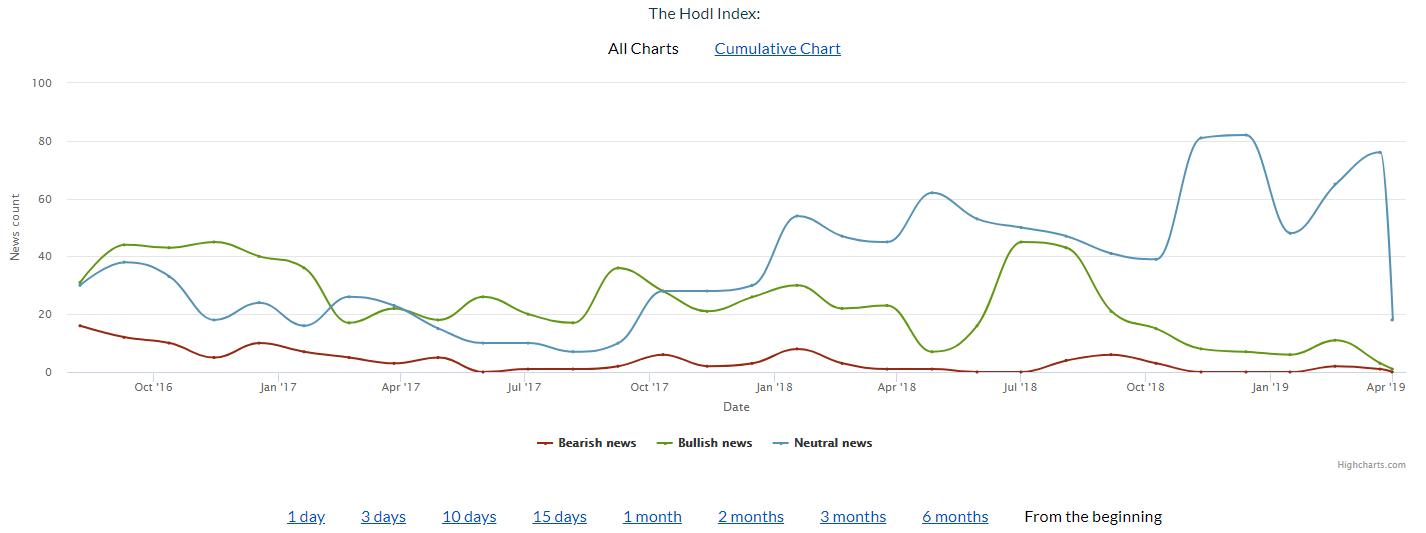Switch time range to 15 days
Viewport: 1426px width, 533px height.
click(559, 517)
